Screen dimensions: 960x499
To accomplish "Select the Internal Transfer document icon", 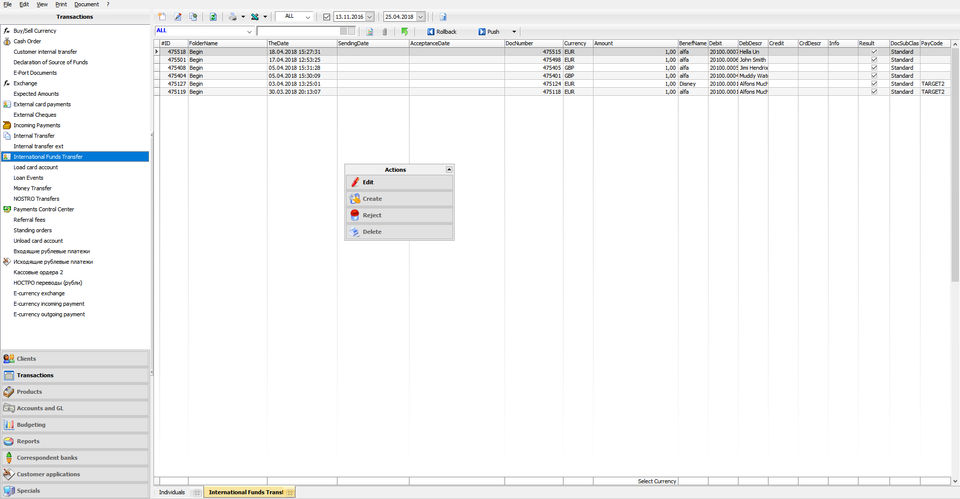I will tap(7, 135).
